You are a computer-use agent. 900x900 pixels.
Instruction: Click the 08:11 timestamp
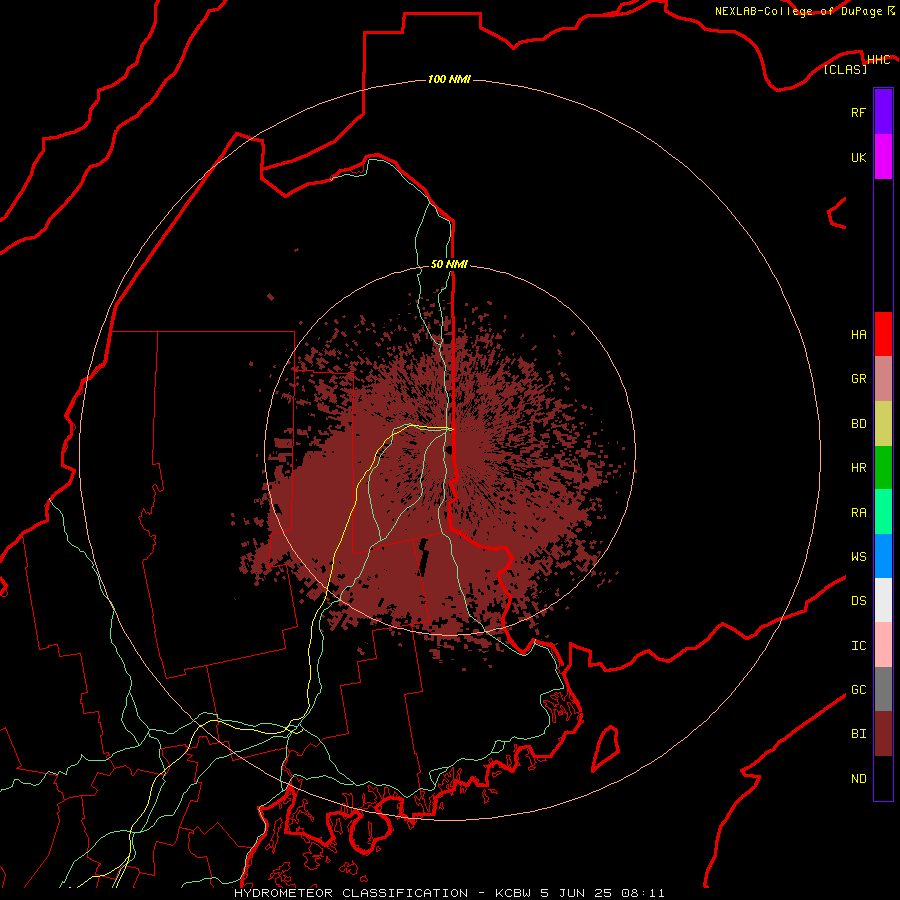point(643,893)
